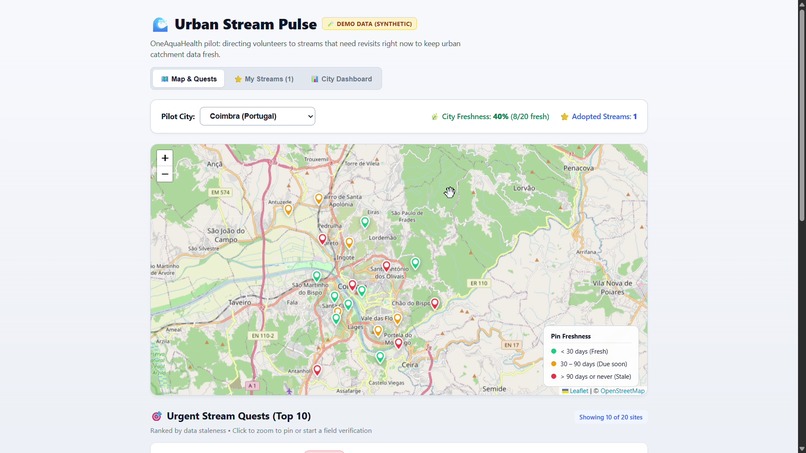
Task: Click the Penacova label on the map
Action: [x=578, y=168]
